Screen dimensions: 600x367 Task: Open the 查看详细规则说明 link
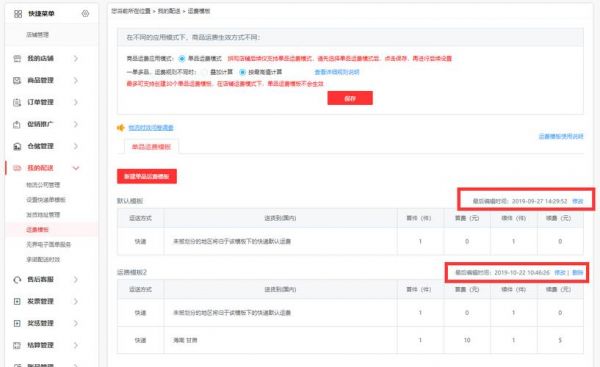coord(337,72)
